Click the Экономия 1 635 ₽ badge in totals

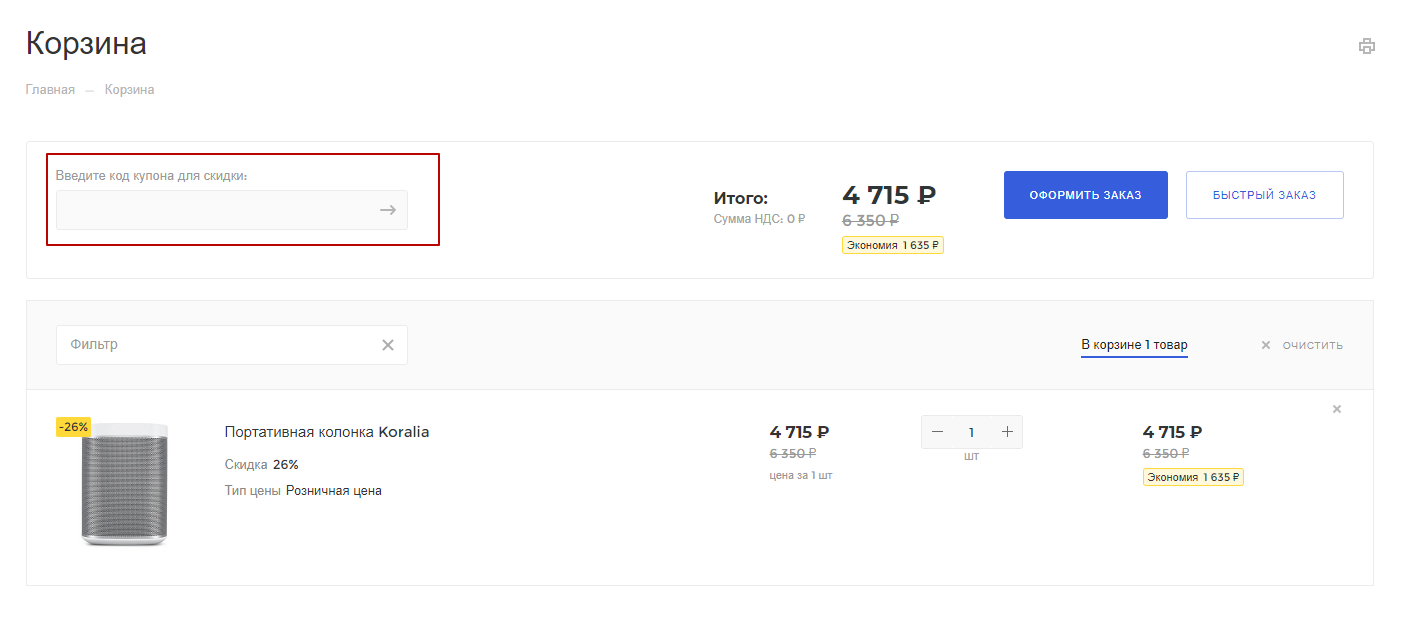(893, 245)
